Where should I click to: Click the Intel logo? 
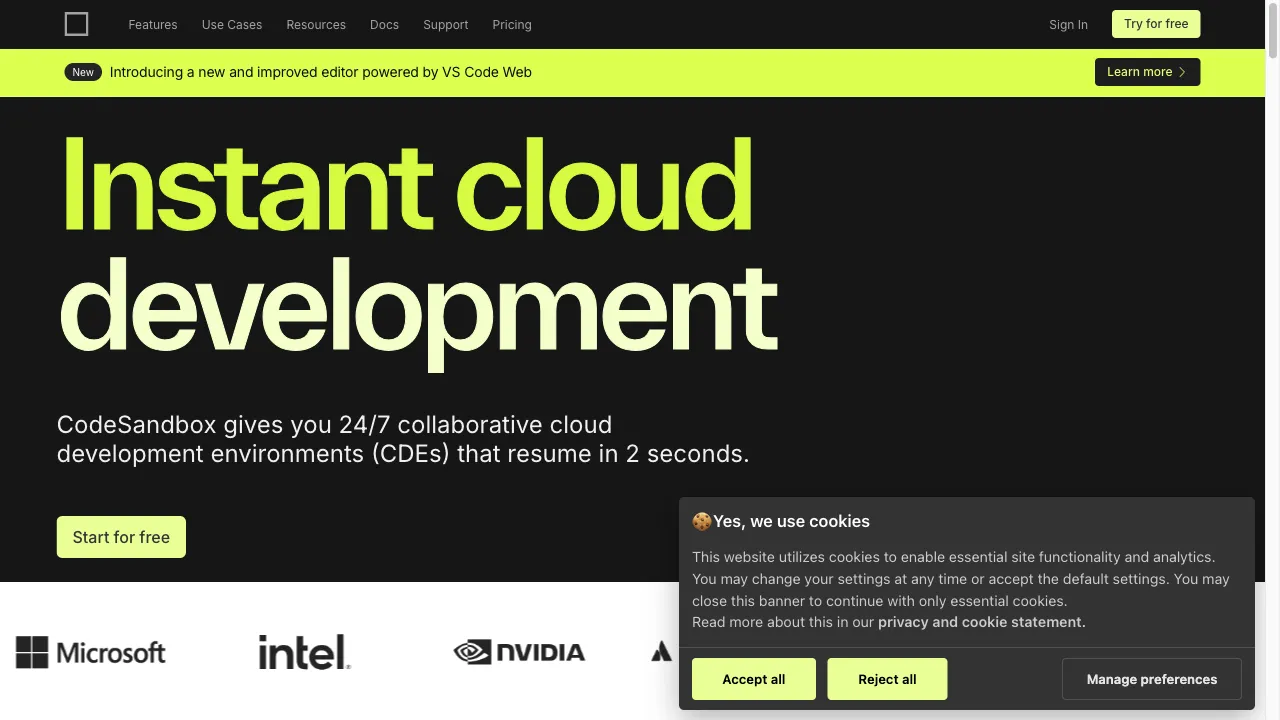[304, 652]
